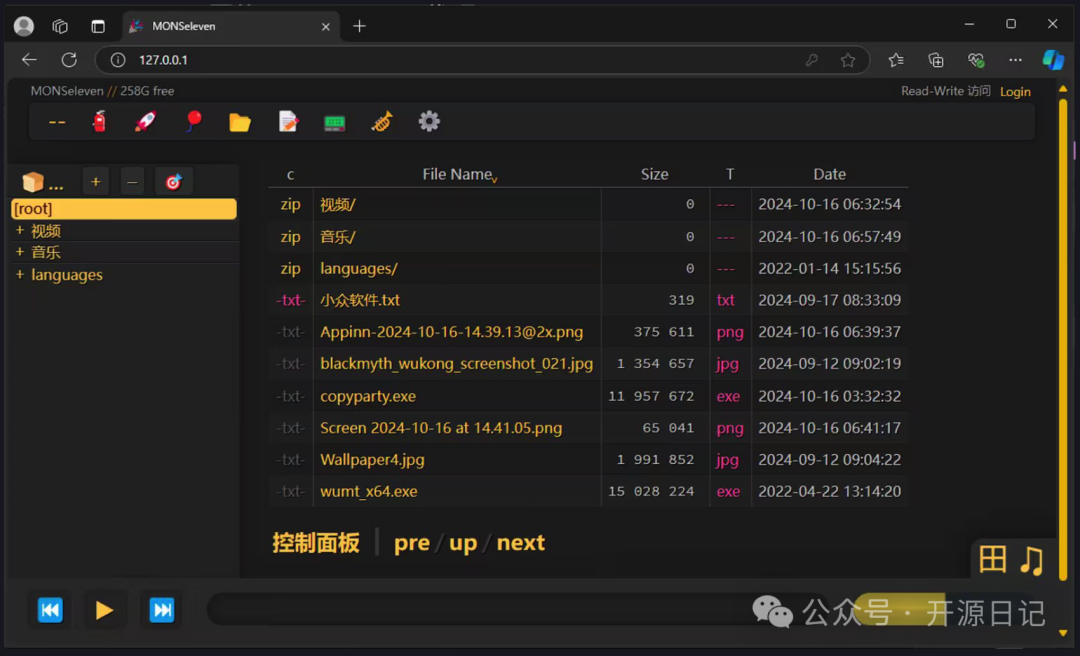The height and width of the screenshot is (656, 1080).
Task: Open the rocket upload icon
Action: tap(146, 122)
